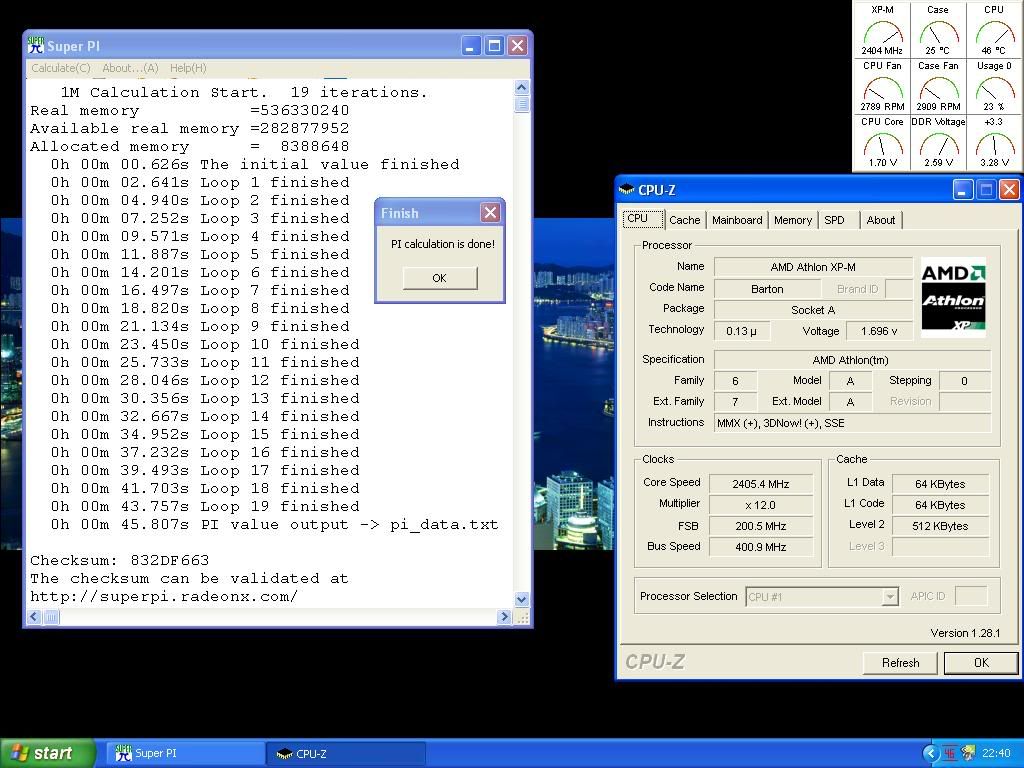
Task: Expand hidden system tray icons arrow
Action: (931, 754)
